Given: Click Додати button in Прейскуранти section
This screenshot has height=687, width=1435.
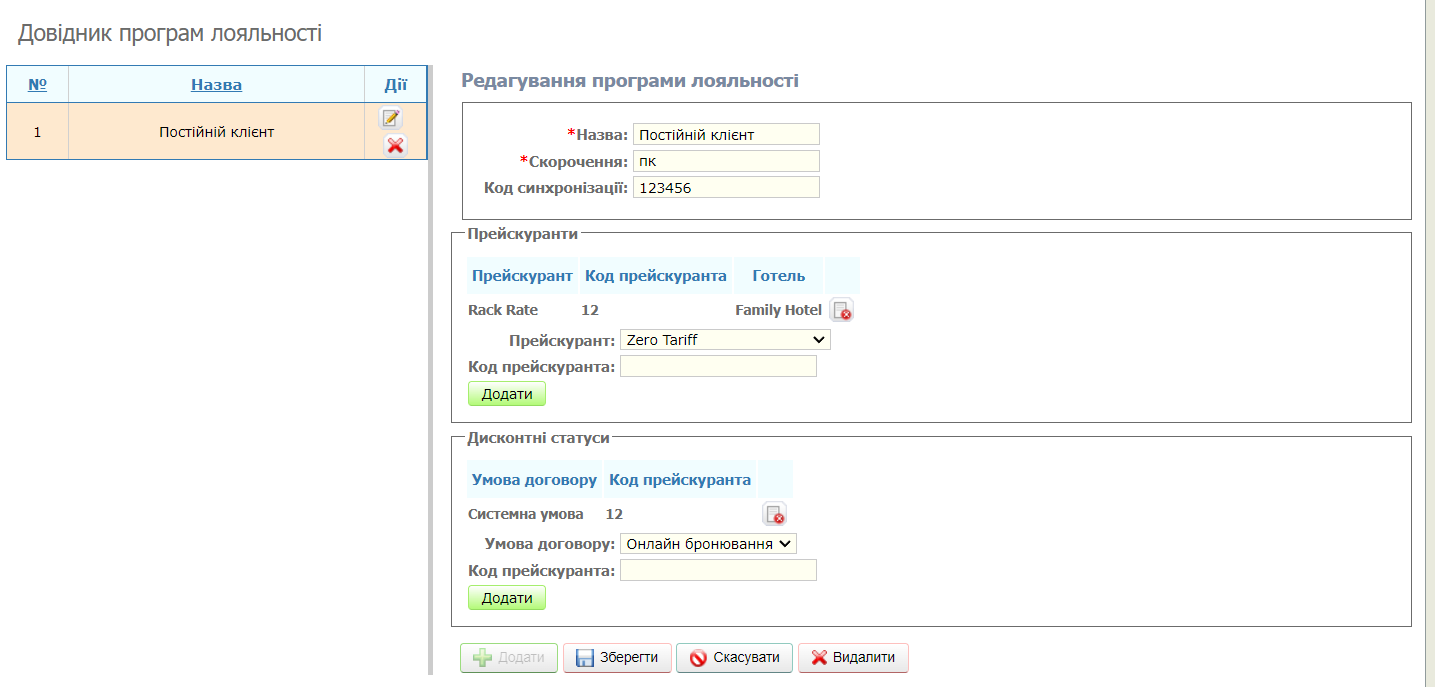Looking at the screenshot, I should 507,394.
